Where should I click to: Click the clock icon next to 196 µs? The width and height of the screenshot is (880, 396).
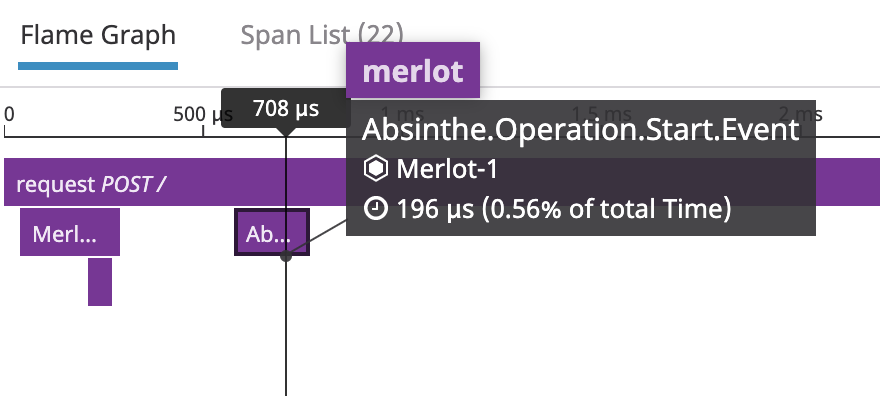(x=375, y=208)
